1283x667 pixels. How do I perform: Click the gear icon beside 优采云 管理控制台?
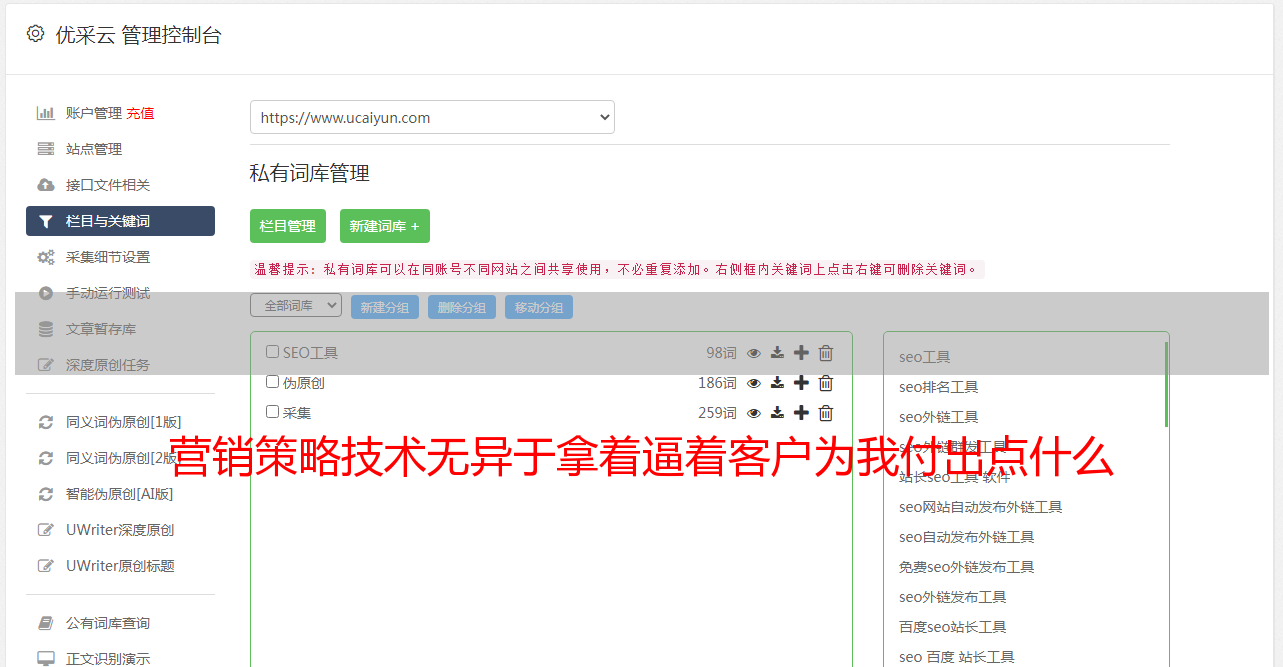36,34
